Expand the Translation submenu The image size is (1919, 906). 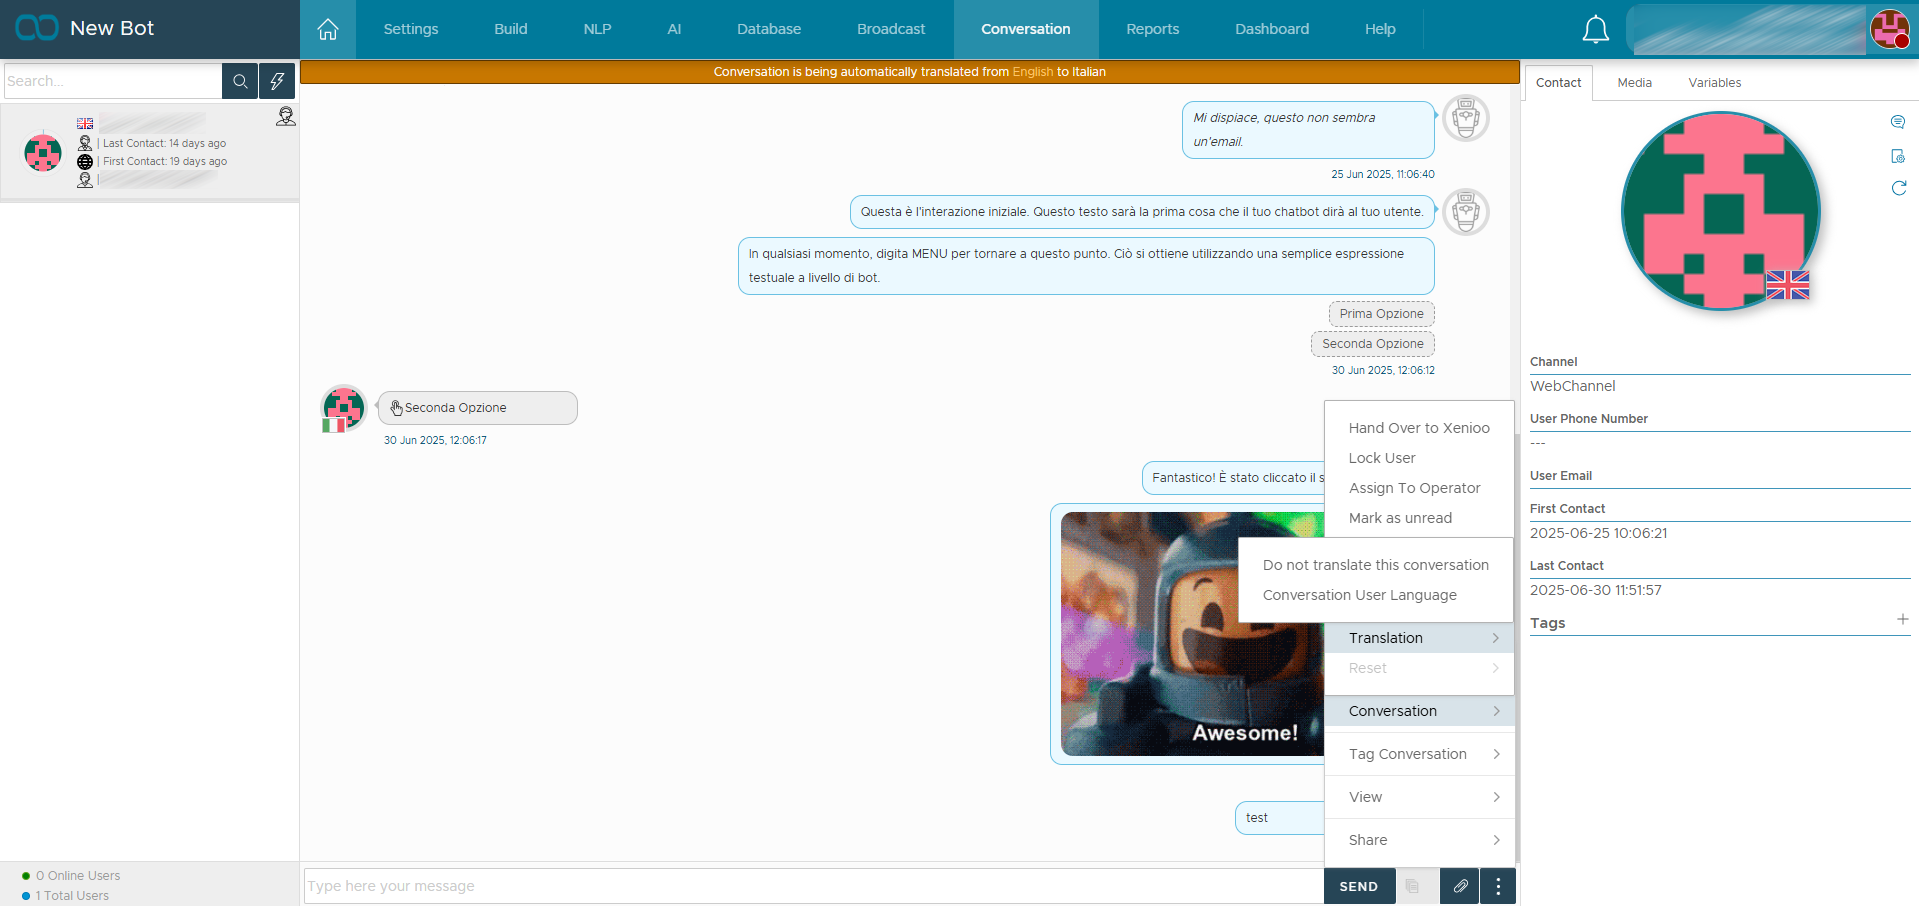[x=1418, y=638]
